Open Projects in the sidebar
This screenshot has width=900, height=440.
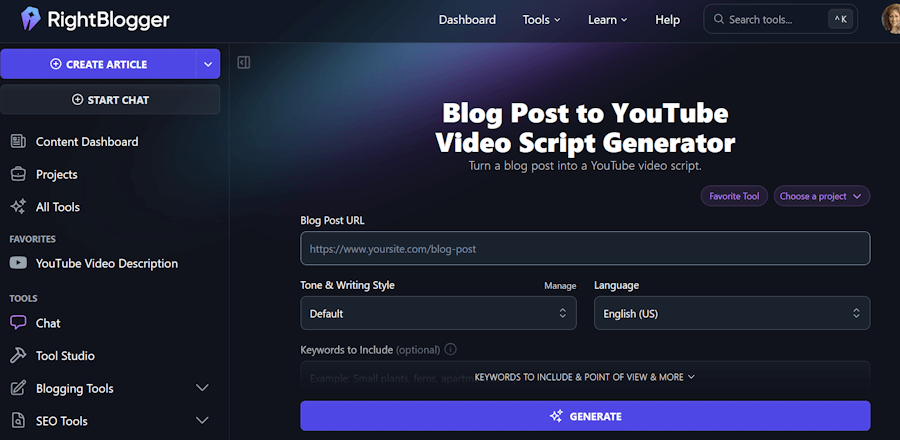click(x=56, y=174)
